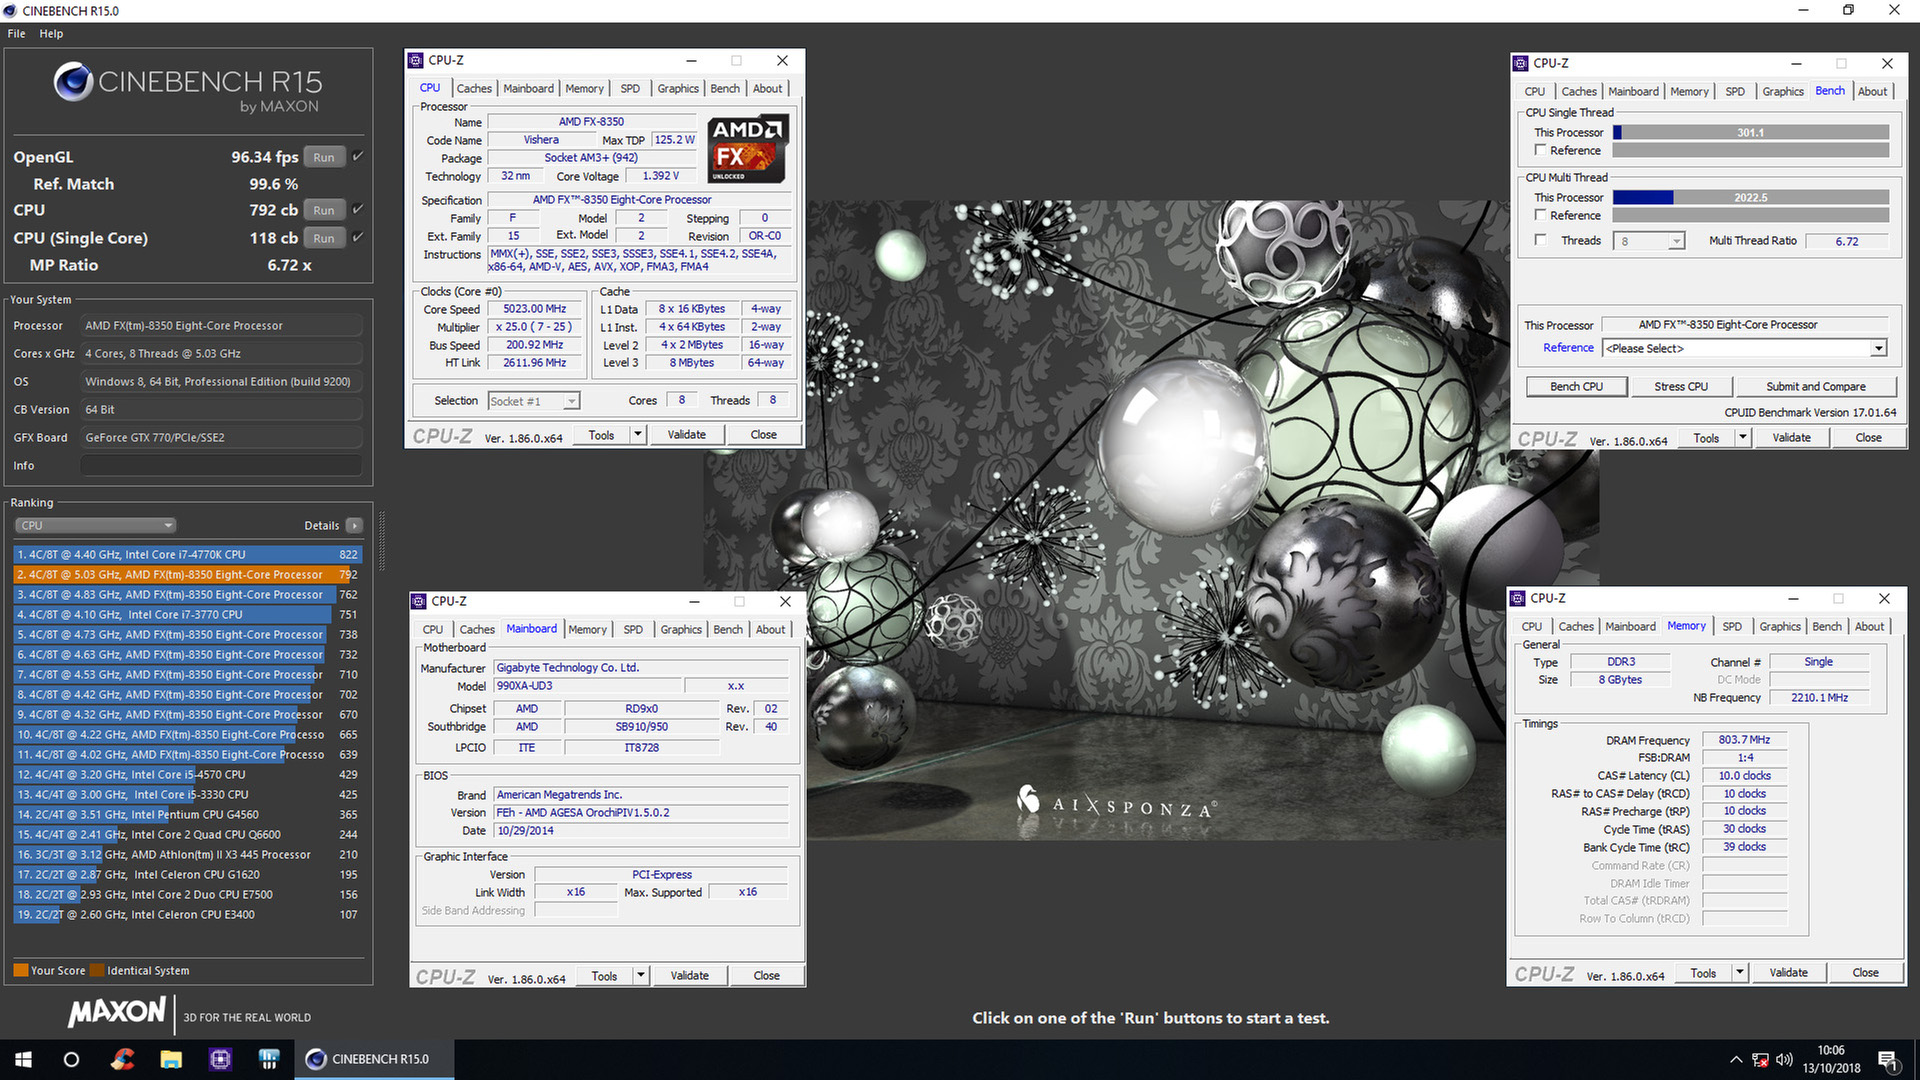The image size is (1920, 1080).
Task: Click CPU-Z title icon in Memory window
Action: pyautogui.click(x=1518, y=598)
